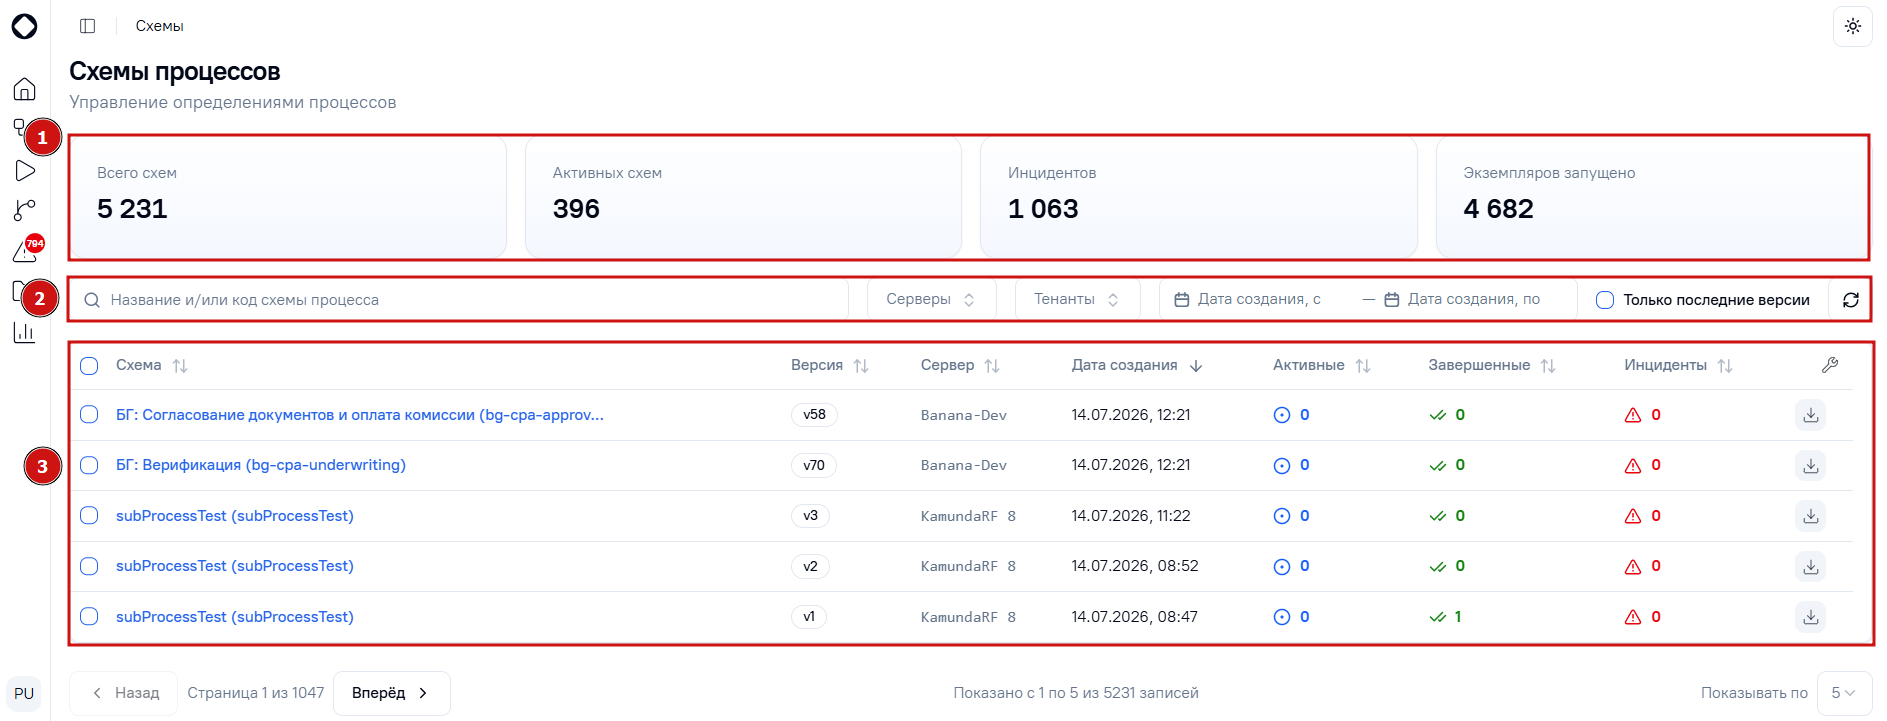Open the statistics bar chart sidebar icon
This screenshot has height=721, width=1887.
(x=25, y=332)
